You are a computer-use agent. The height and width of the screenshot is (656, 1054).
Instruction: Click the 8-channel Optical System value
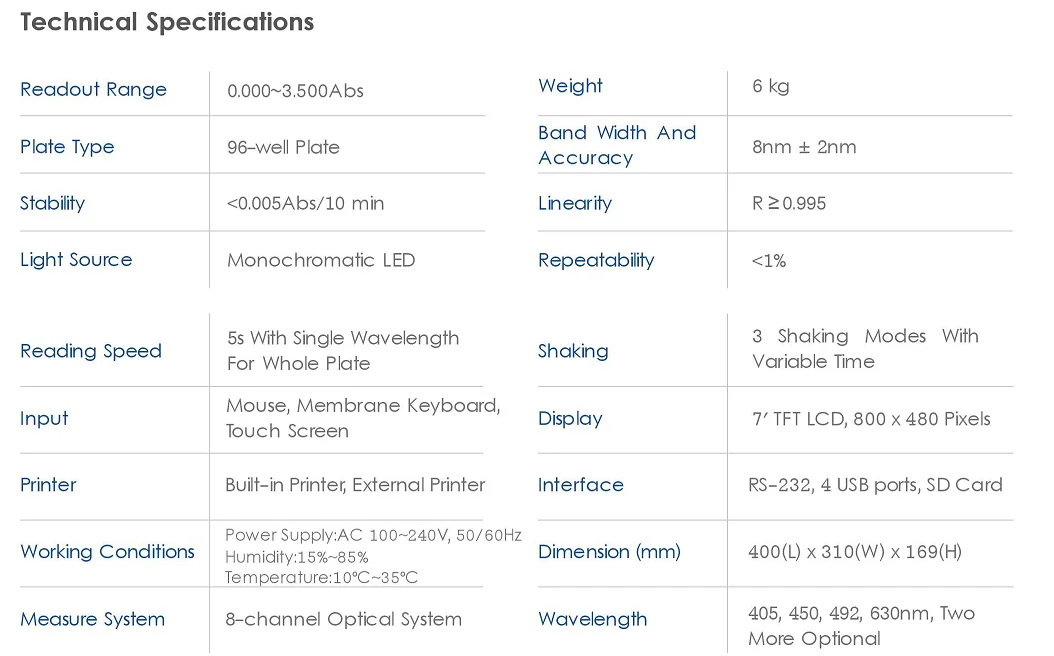[x=343, y=619]
